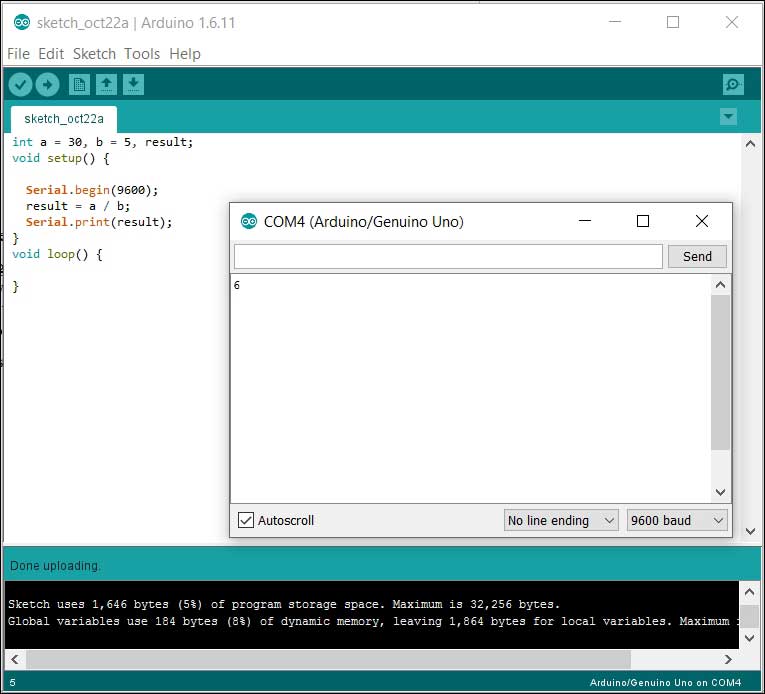Screen dimensions: 765x694
Task: Open the Tools menu
Action: 142,54
